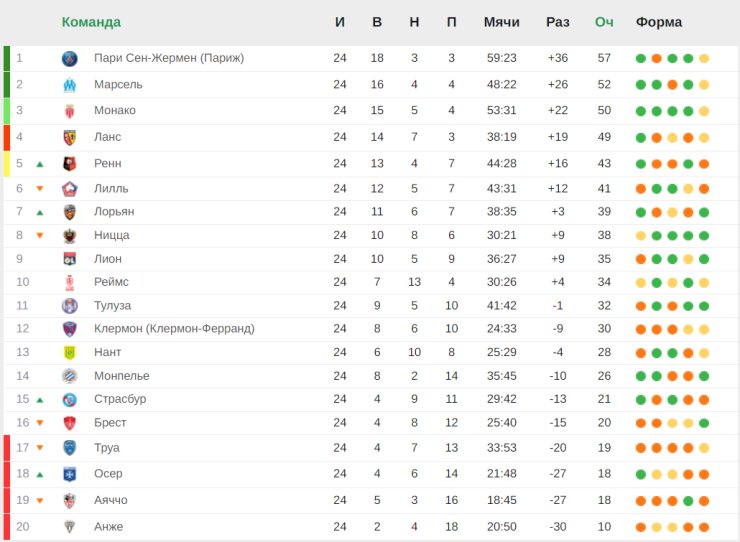This screenshot has width=740, height=542.
Task: Sort the table by the Команда column header
Action: pyautogui.click(x=91, y=22)
